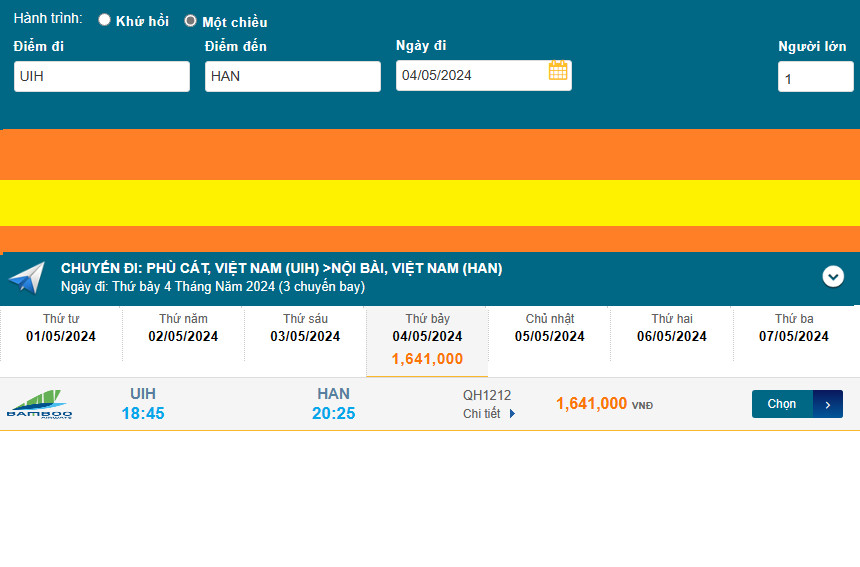This screenshot has width=860, height=567.
Task: Click into the Điểm đến HAN field
Action: [x=292, y=76]
